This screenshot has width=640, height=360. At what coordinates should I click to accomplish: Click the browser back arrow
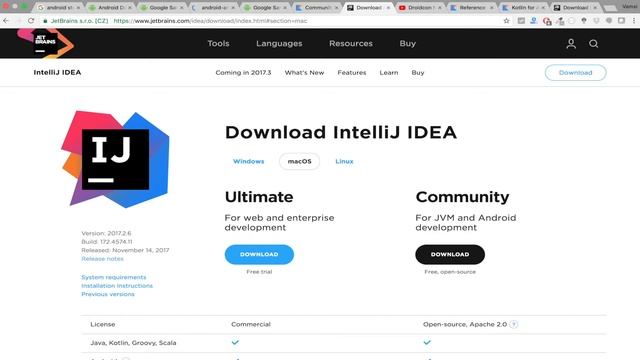pyautogui.click(x=6, y=20)
